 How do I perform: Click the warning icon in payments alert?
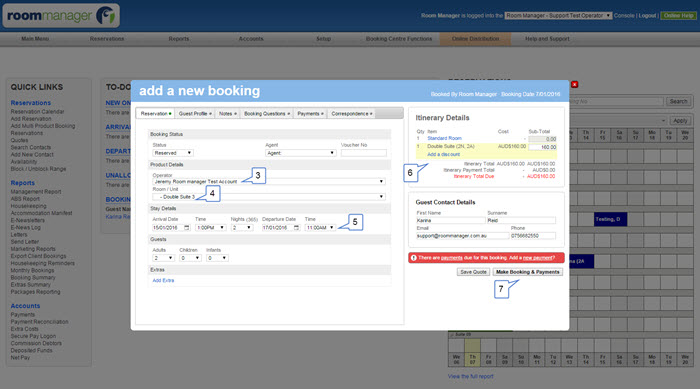pos(413,258)
